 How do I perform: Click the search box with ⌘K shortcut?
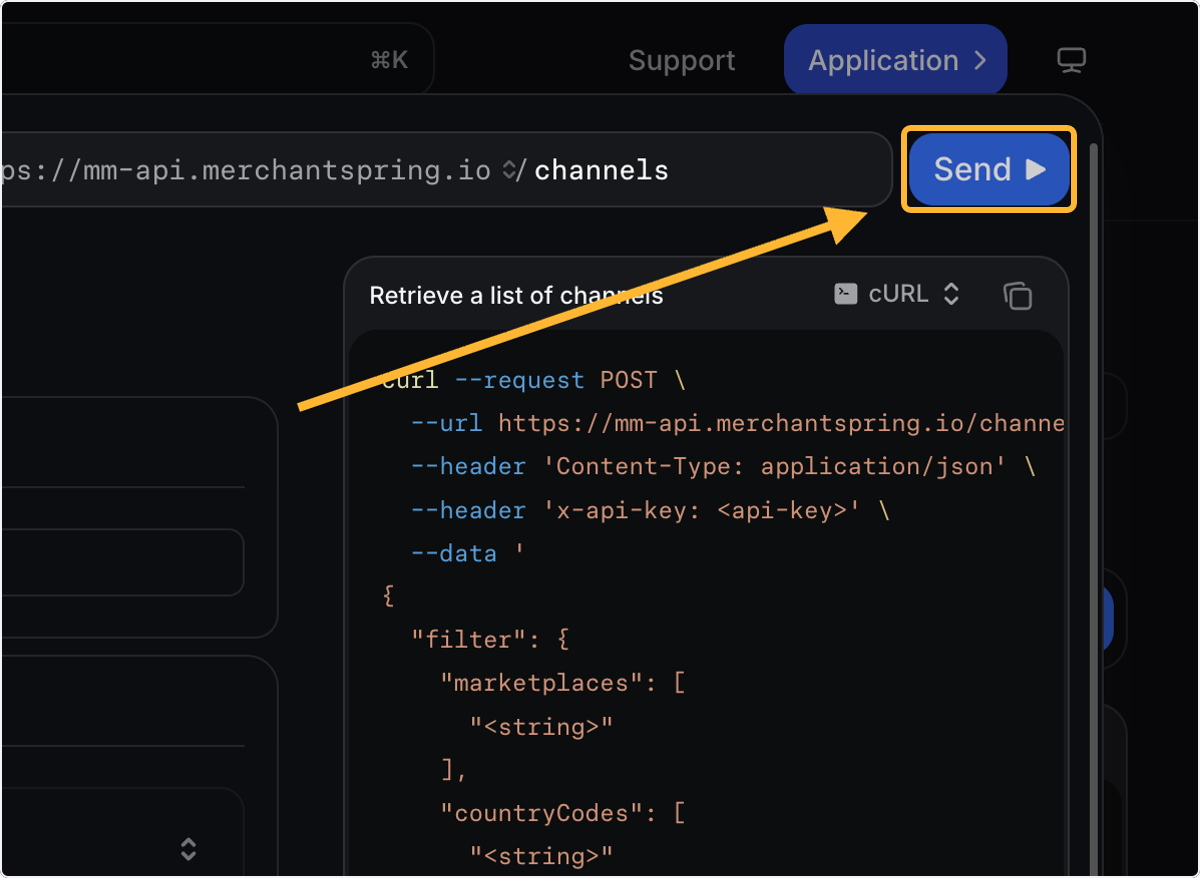pyautogui.click(x=218, y=60)
